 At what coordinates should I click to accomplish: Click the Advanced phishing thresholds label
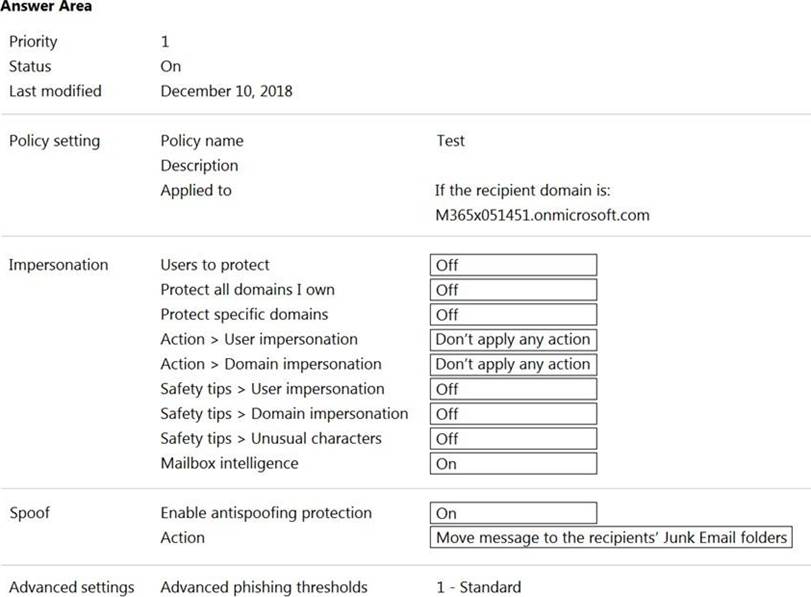click(264, 587)
